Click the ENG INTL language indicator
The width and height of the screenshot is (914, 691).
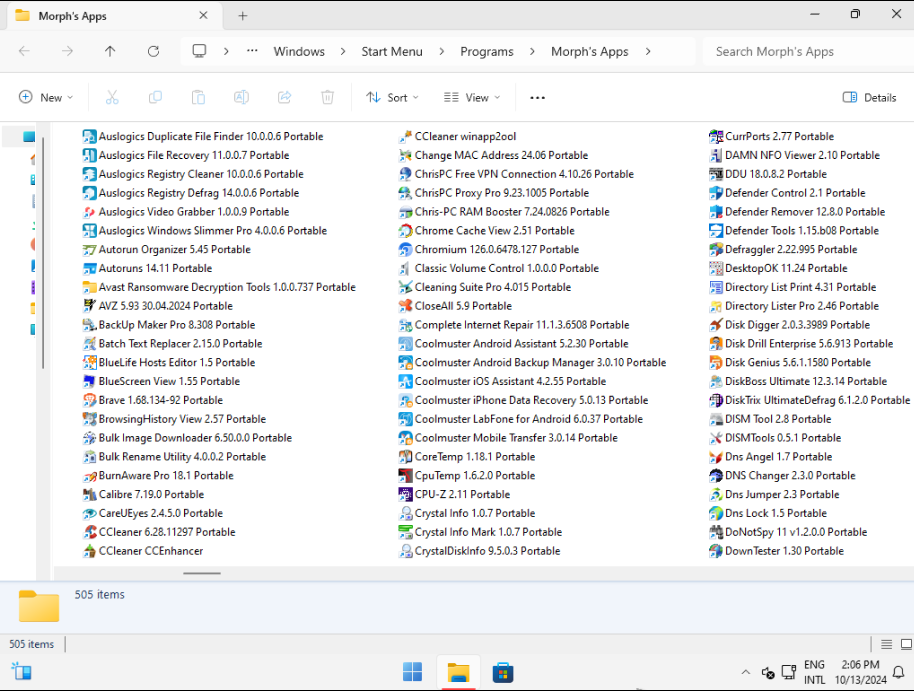click(814, 672)
